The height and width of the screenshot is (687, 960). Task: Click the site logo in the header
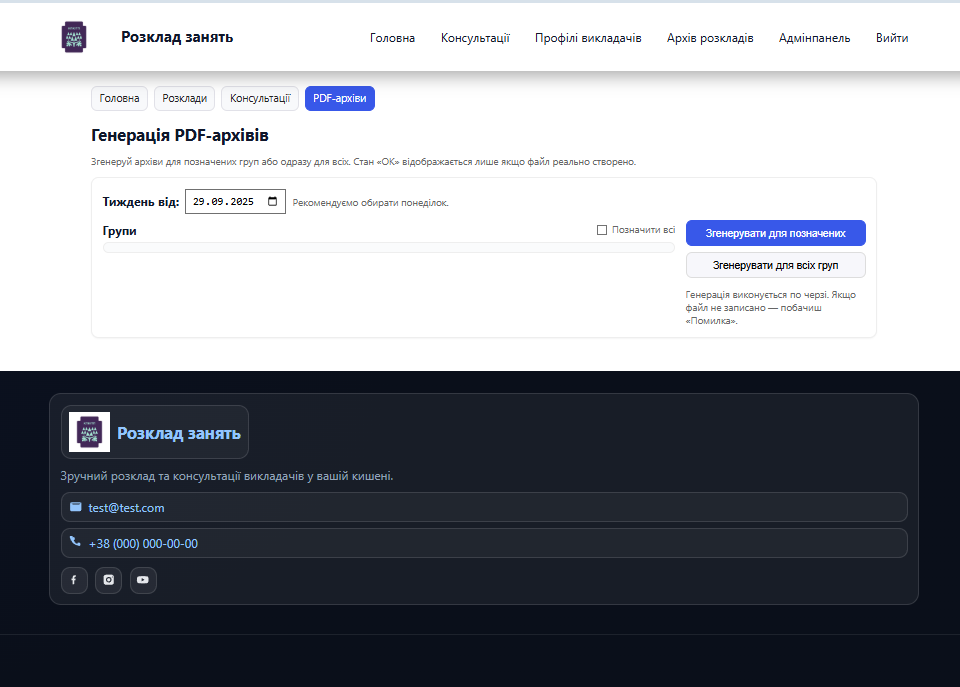[74, 37]
